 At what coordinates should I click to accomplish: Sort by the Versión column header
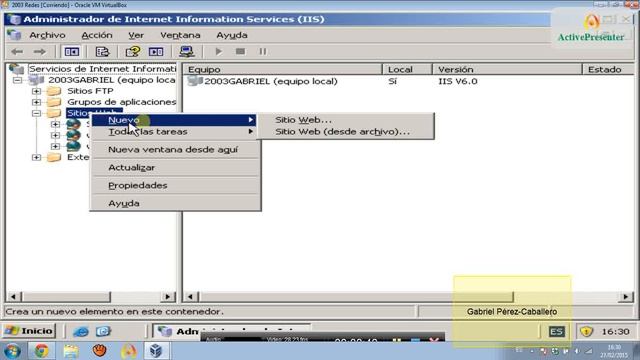[x=507, y=69]
